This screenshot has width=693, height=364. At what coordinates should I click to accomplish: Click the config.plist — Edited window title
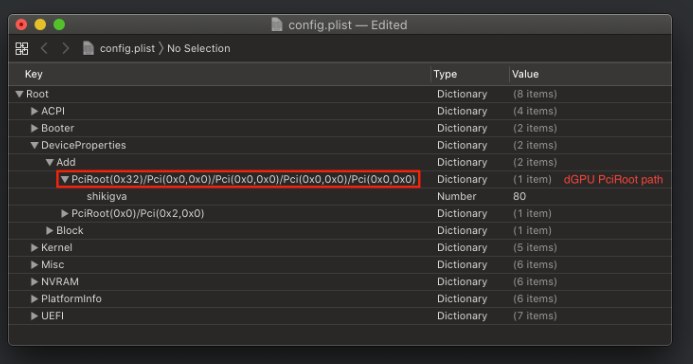(x=347, y=25)
